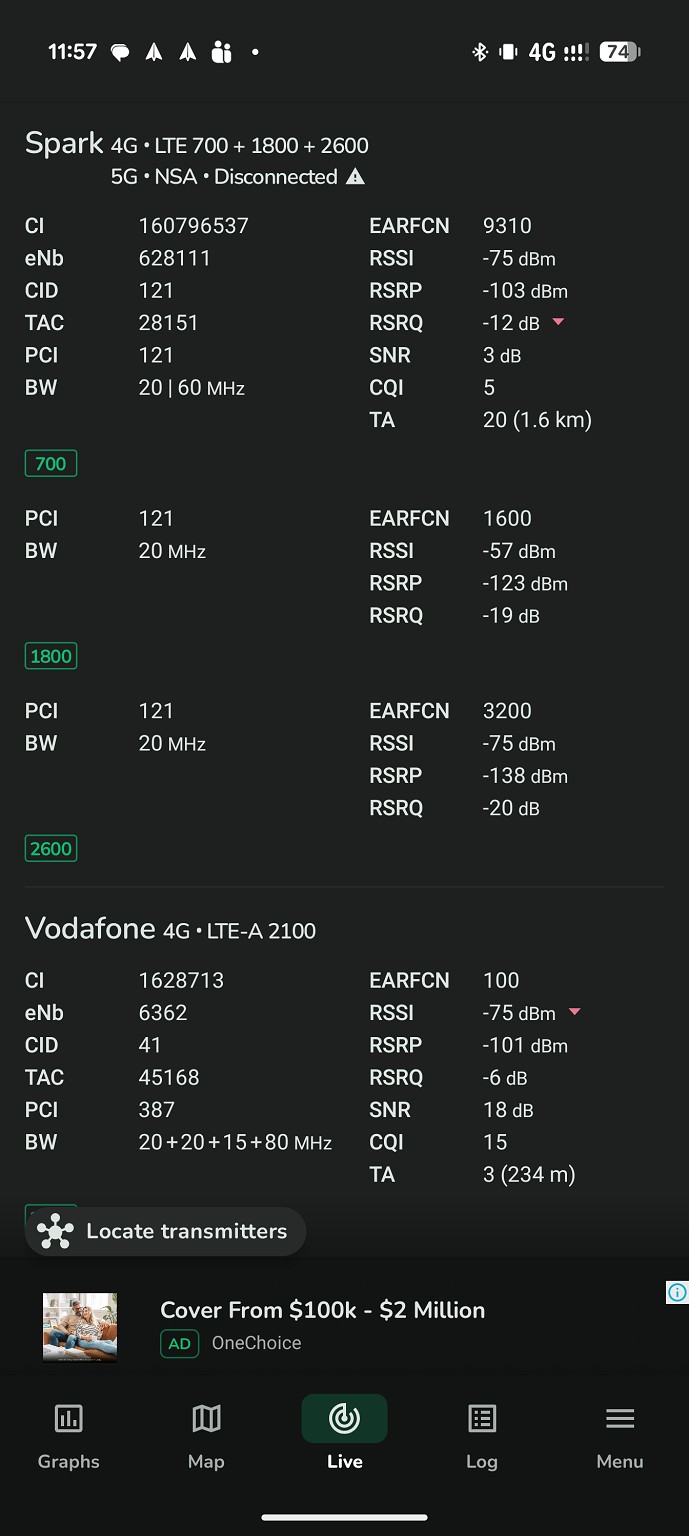Select the Live tab icon

click(x=344, y=1419)
